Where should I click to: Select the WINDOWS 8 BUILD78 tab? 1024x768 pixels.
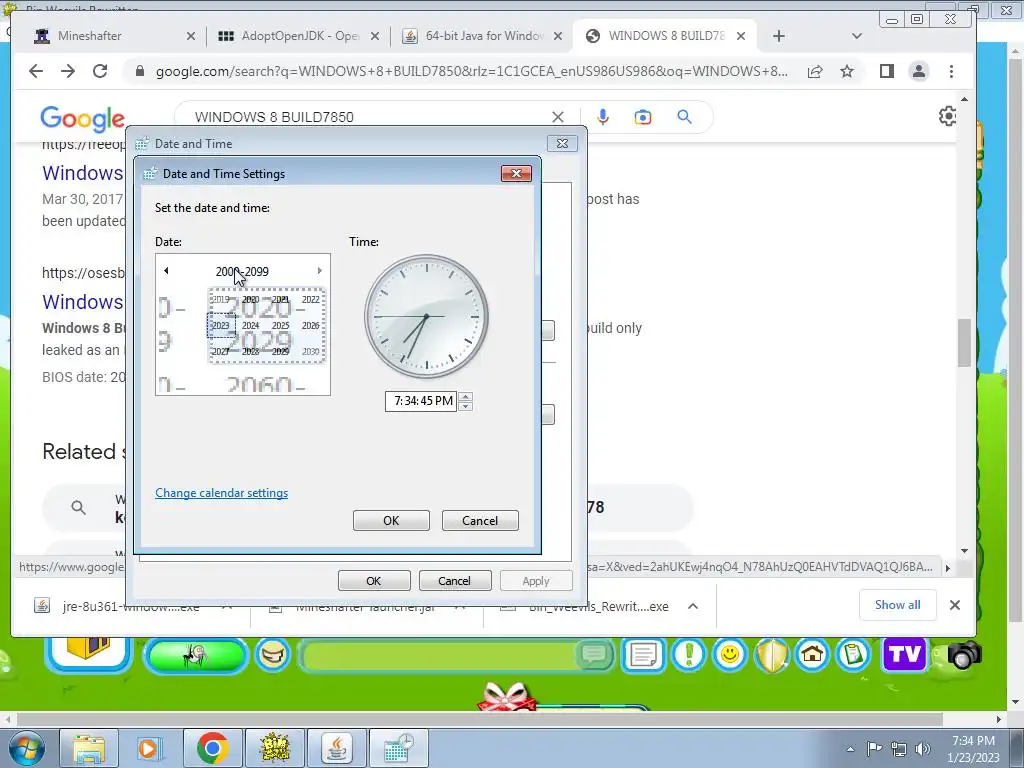click(666, 36)
